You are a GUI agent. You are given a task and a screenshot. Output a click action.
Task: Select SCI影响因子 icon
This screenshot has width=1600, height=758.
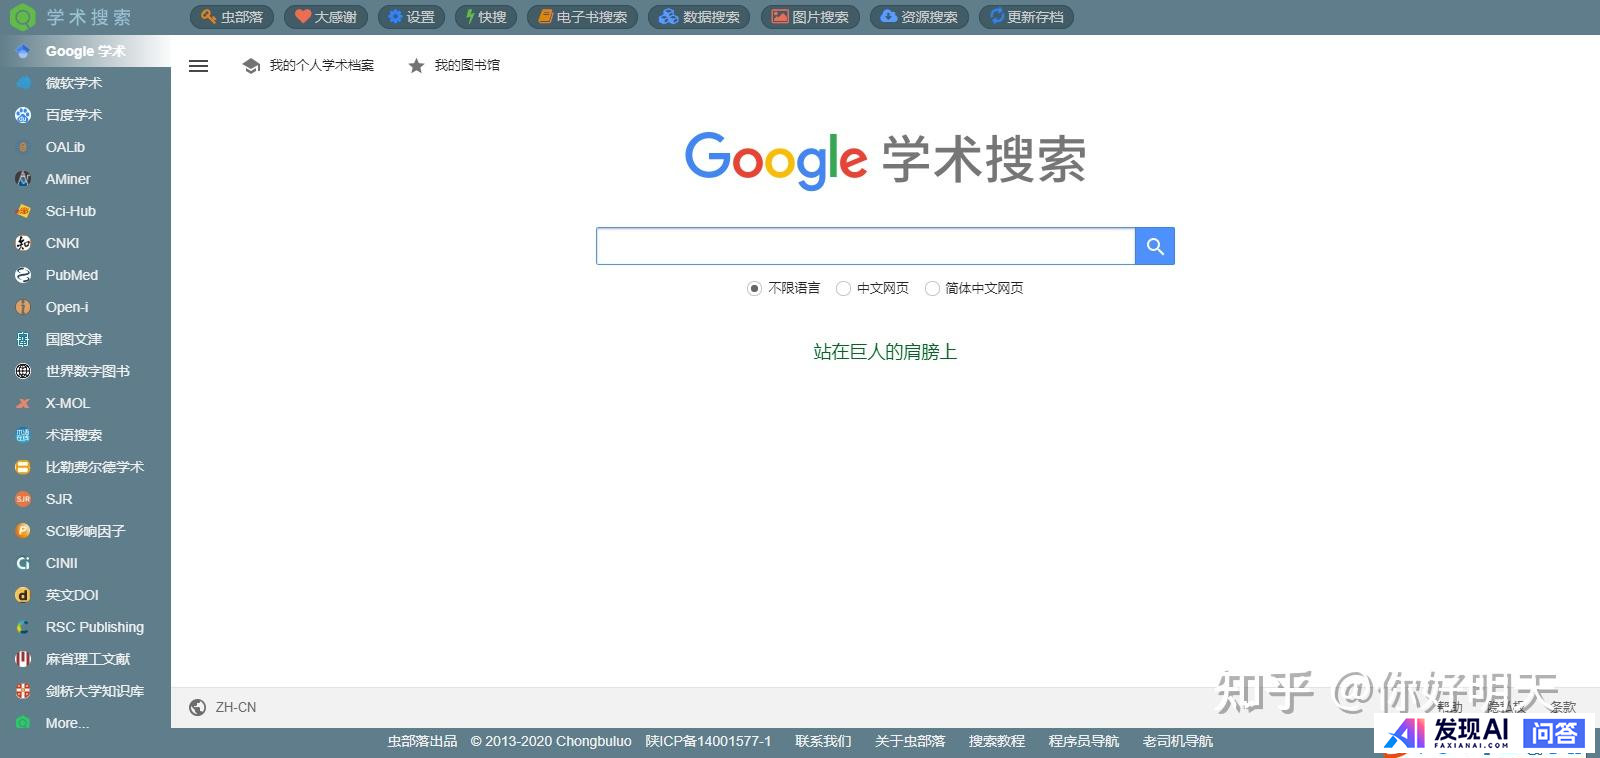(x=23, y=531)
